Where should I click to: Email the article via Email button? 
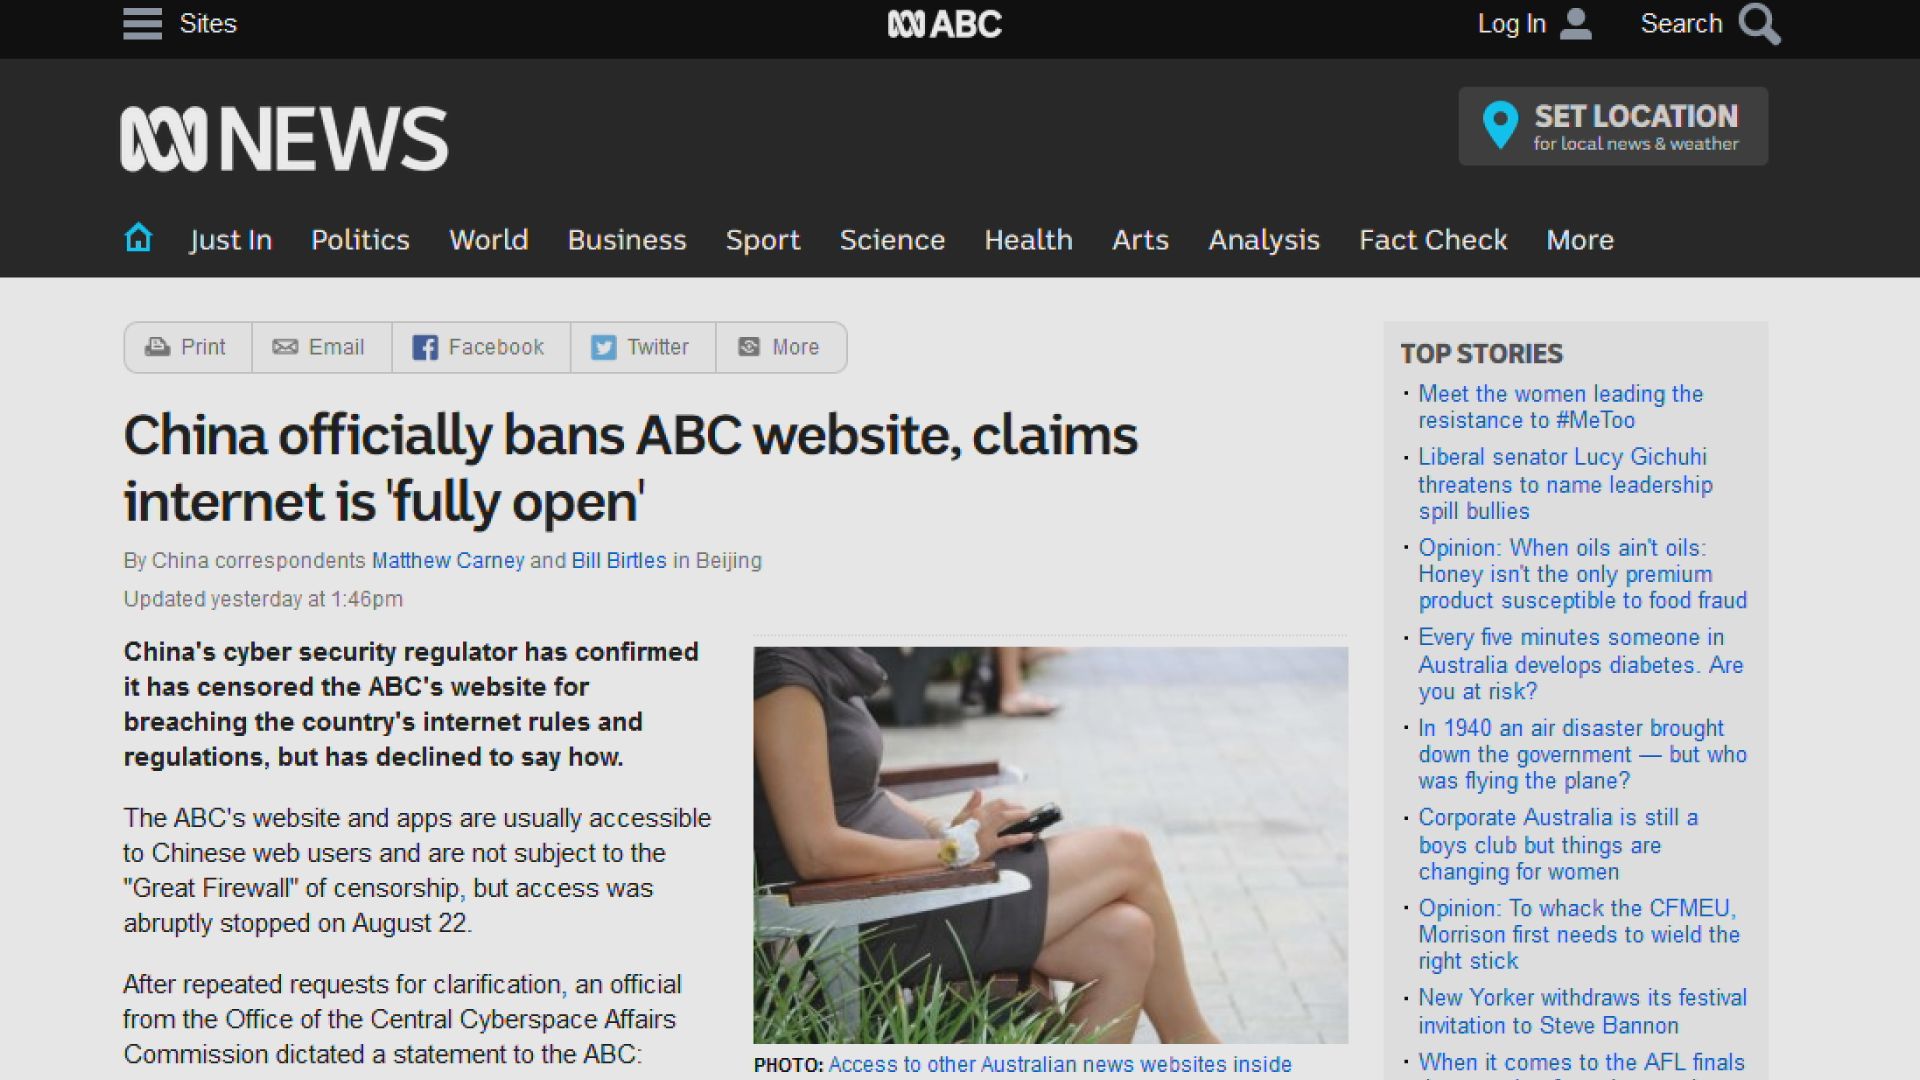(x=320, y=347)
